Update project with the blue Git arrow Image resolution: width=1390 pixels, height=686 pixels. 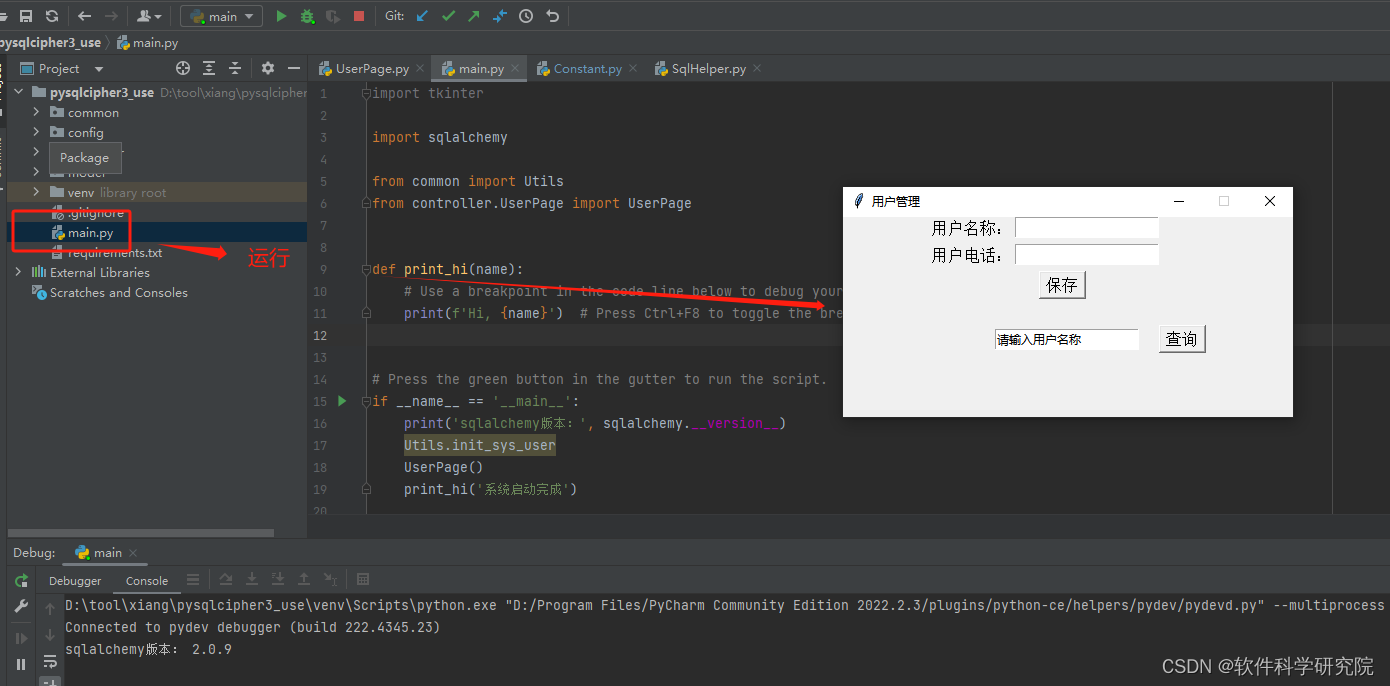(422, 16)
